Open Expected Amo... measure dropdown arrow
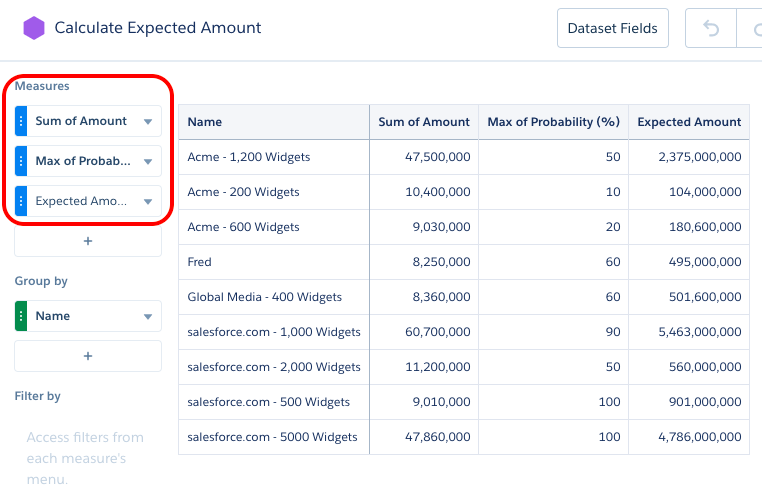The image size is (762, 496). pos(148,201)
